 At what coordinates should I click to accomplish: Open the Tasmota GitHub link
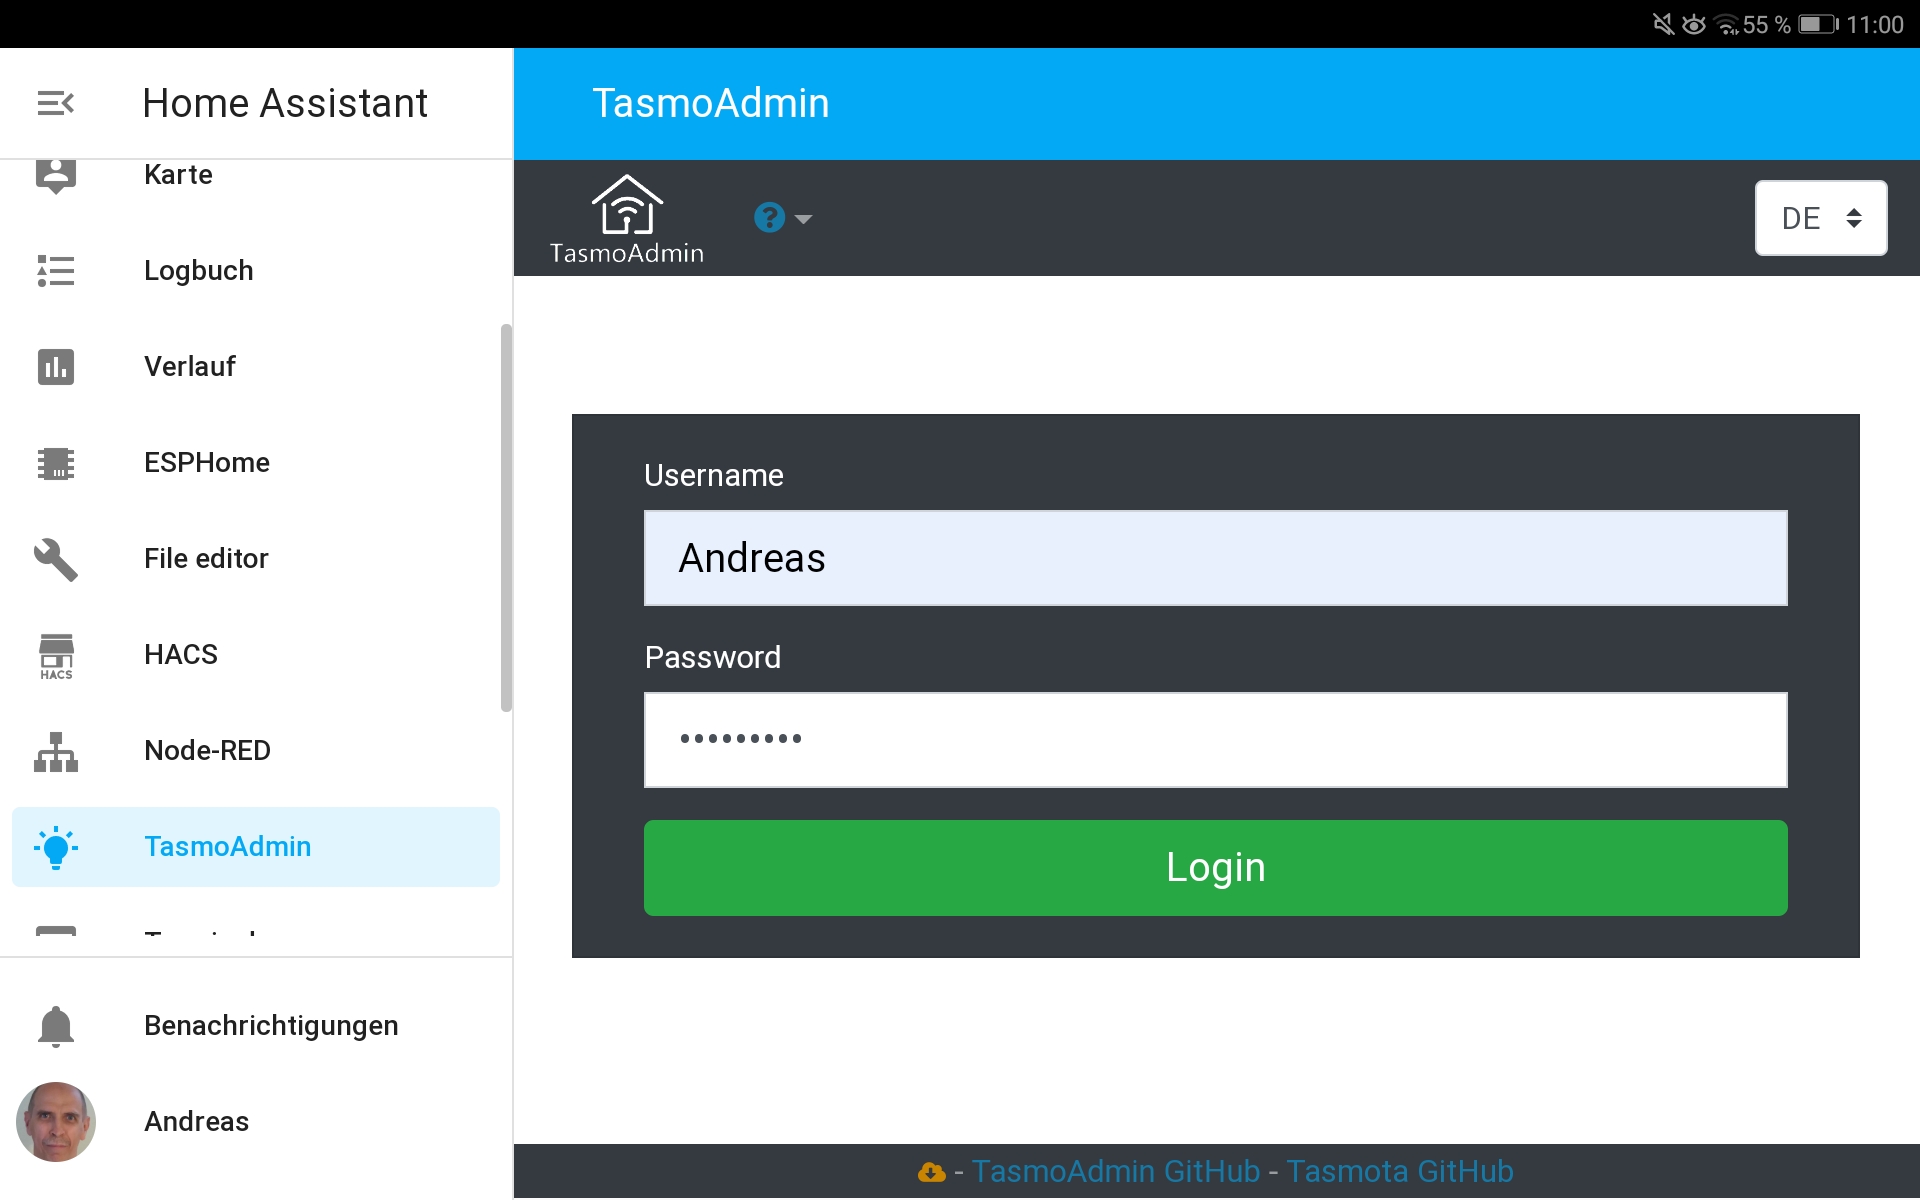[1400, 1171]
